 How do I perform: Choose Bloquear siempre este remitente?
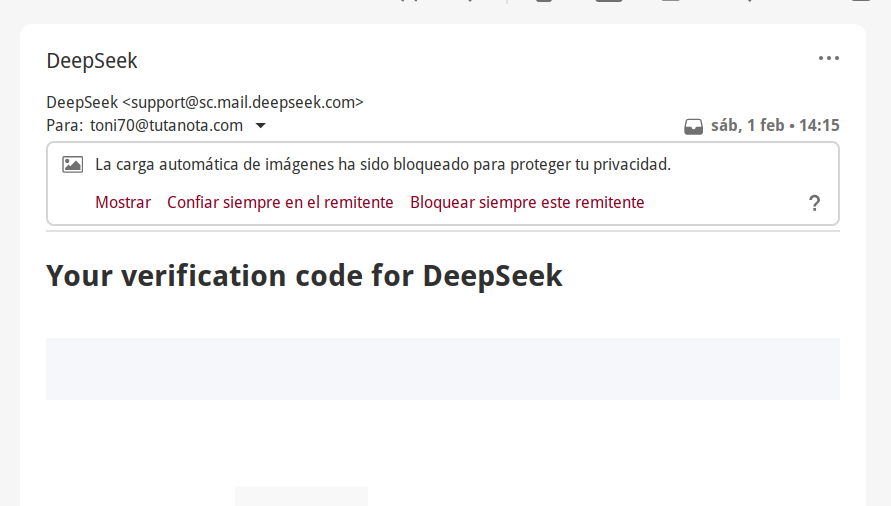[x=527, y=202]
